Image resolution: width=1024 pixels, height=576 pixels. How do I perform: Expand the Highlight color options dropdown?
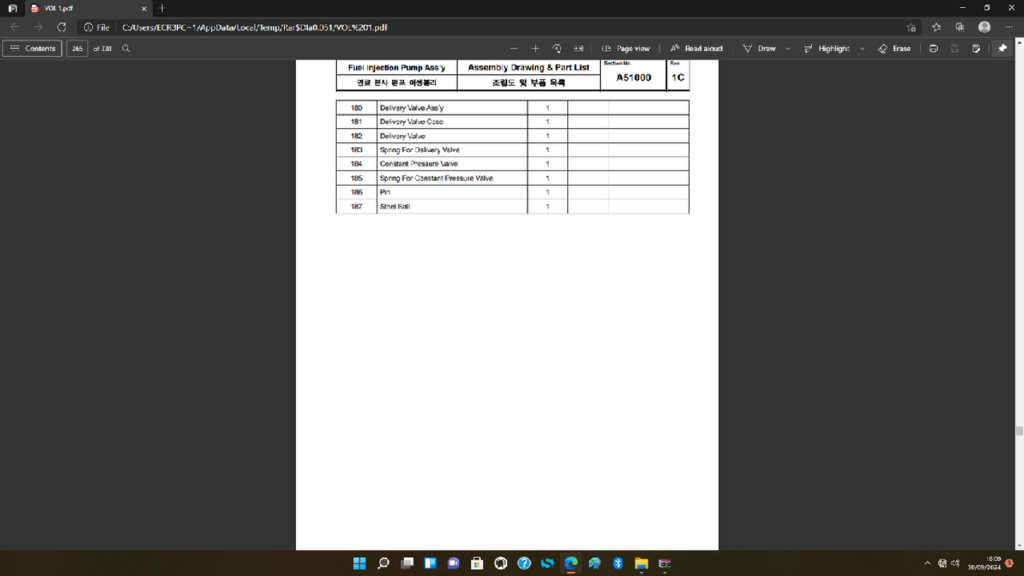(860, 48)
